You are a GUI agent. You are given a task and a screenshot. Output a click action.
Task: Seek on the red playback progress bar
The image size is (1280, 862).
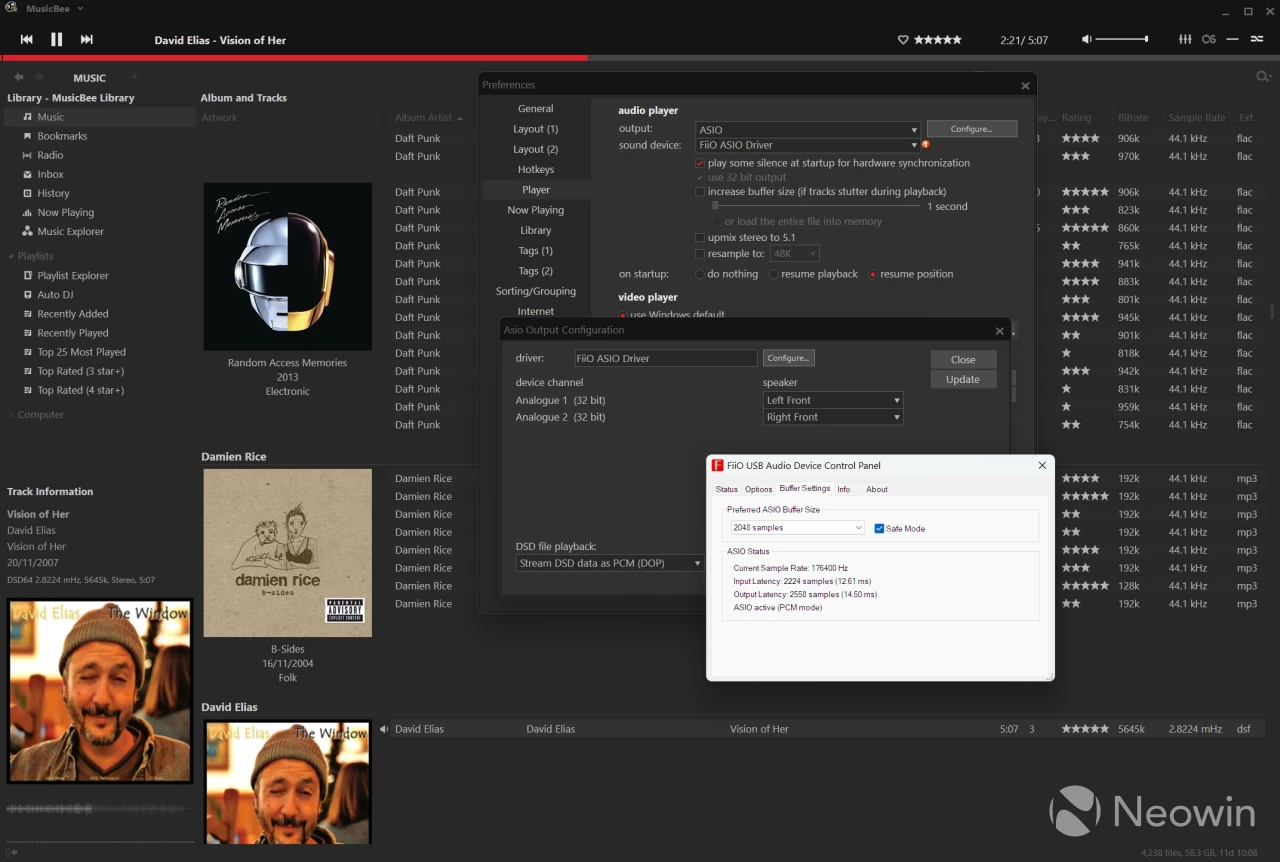coord(294,58)
